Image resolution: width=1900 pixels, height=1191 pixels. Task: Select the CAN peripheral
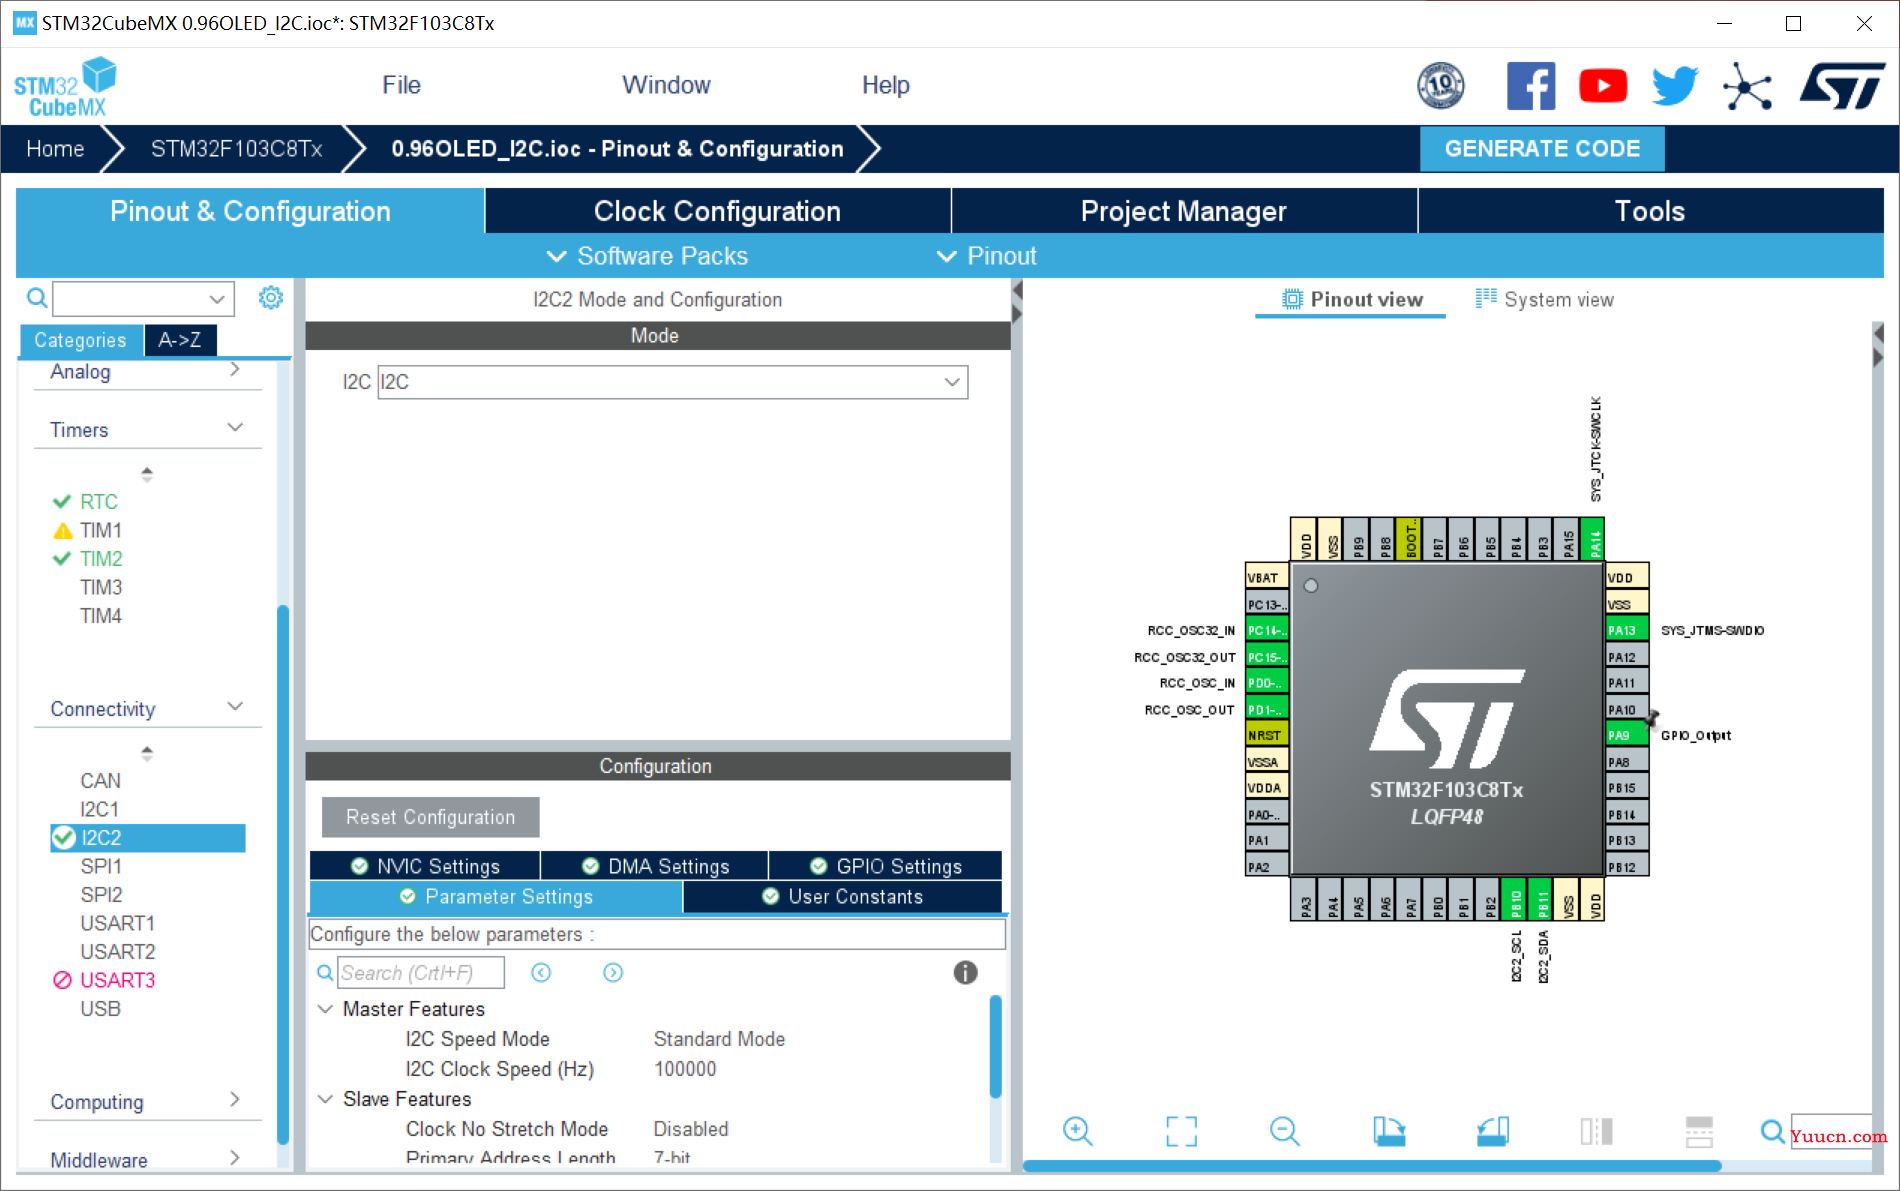[x=100, y=780]
